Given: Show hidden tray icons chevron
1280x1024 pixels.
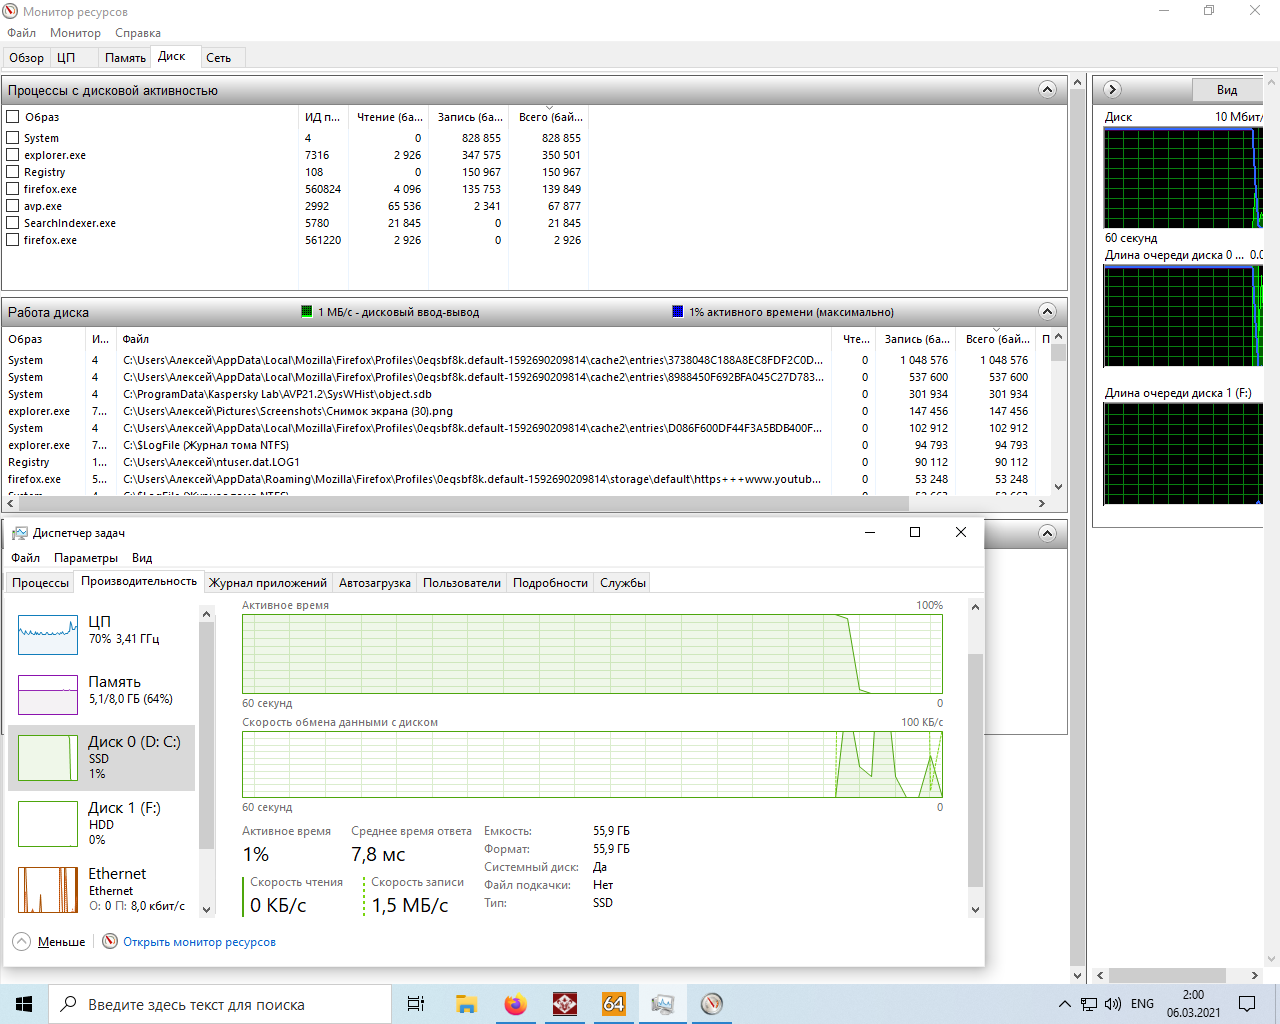Looking at the screenshot, I should (x=1064, y=1004).
